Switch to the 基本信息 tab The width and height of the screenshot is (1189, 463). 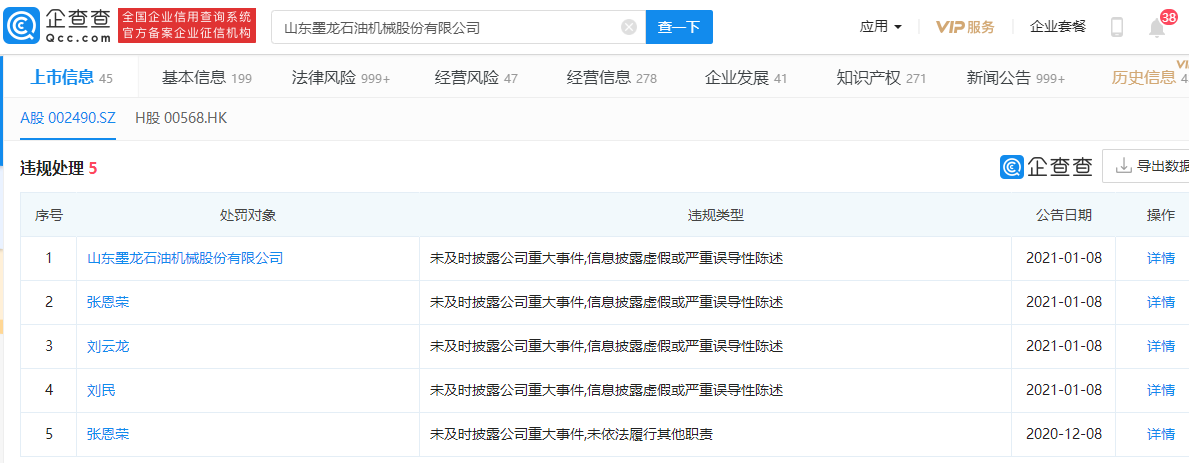(206, 77)
